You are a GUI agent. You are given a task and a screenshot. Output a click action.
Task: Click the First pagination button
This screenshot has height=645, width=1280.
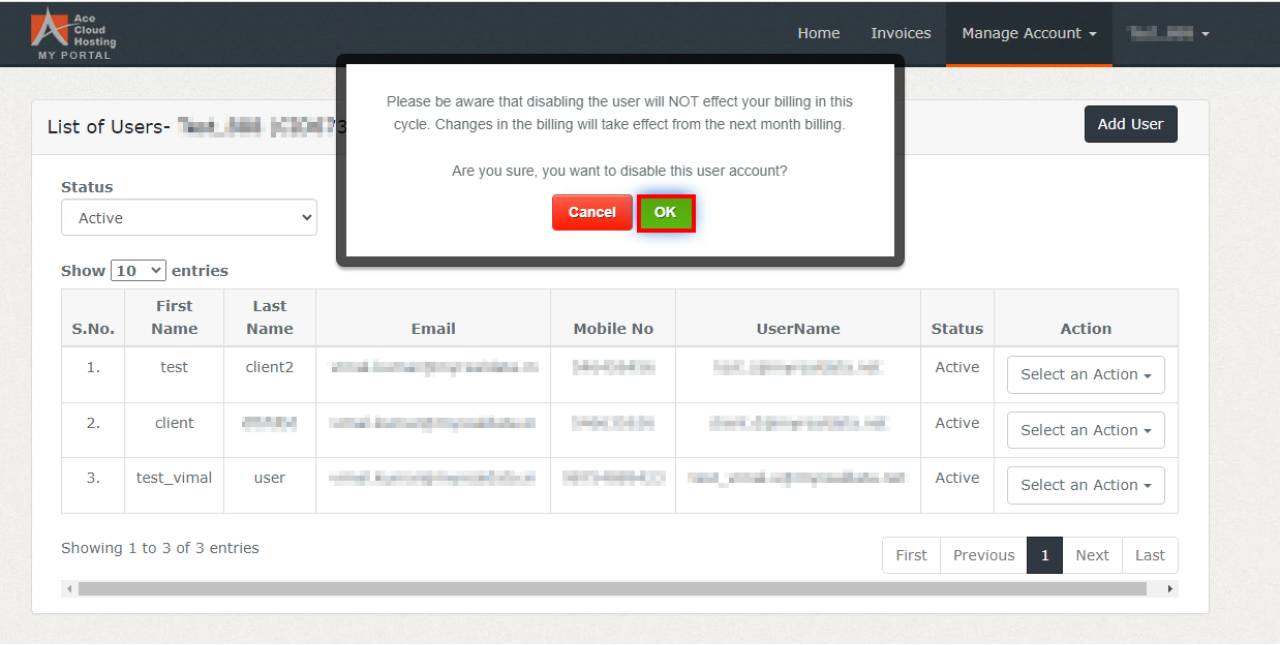pyautogui.click(x=910, y=555)
